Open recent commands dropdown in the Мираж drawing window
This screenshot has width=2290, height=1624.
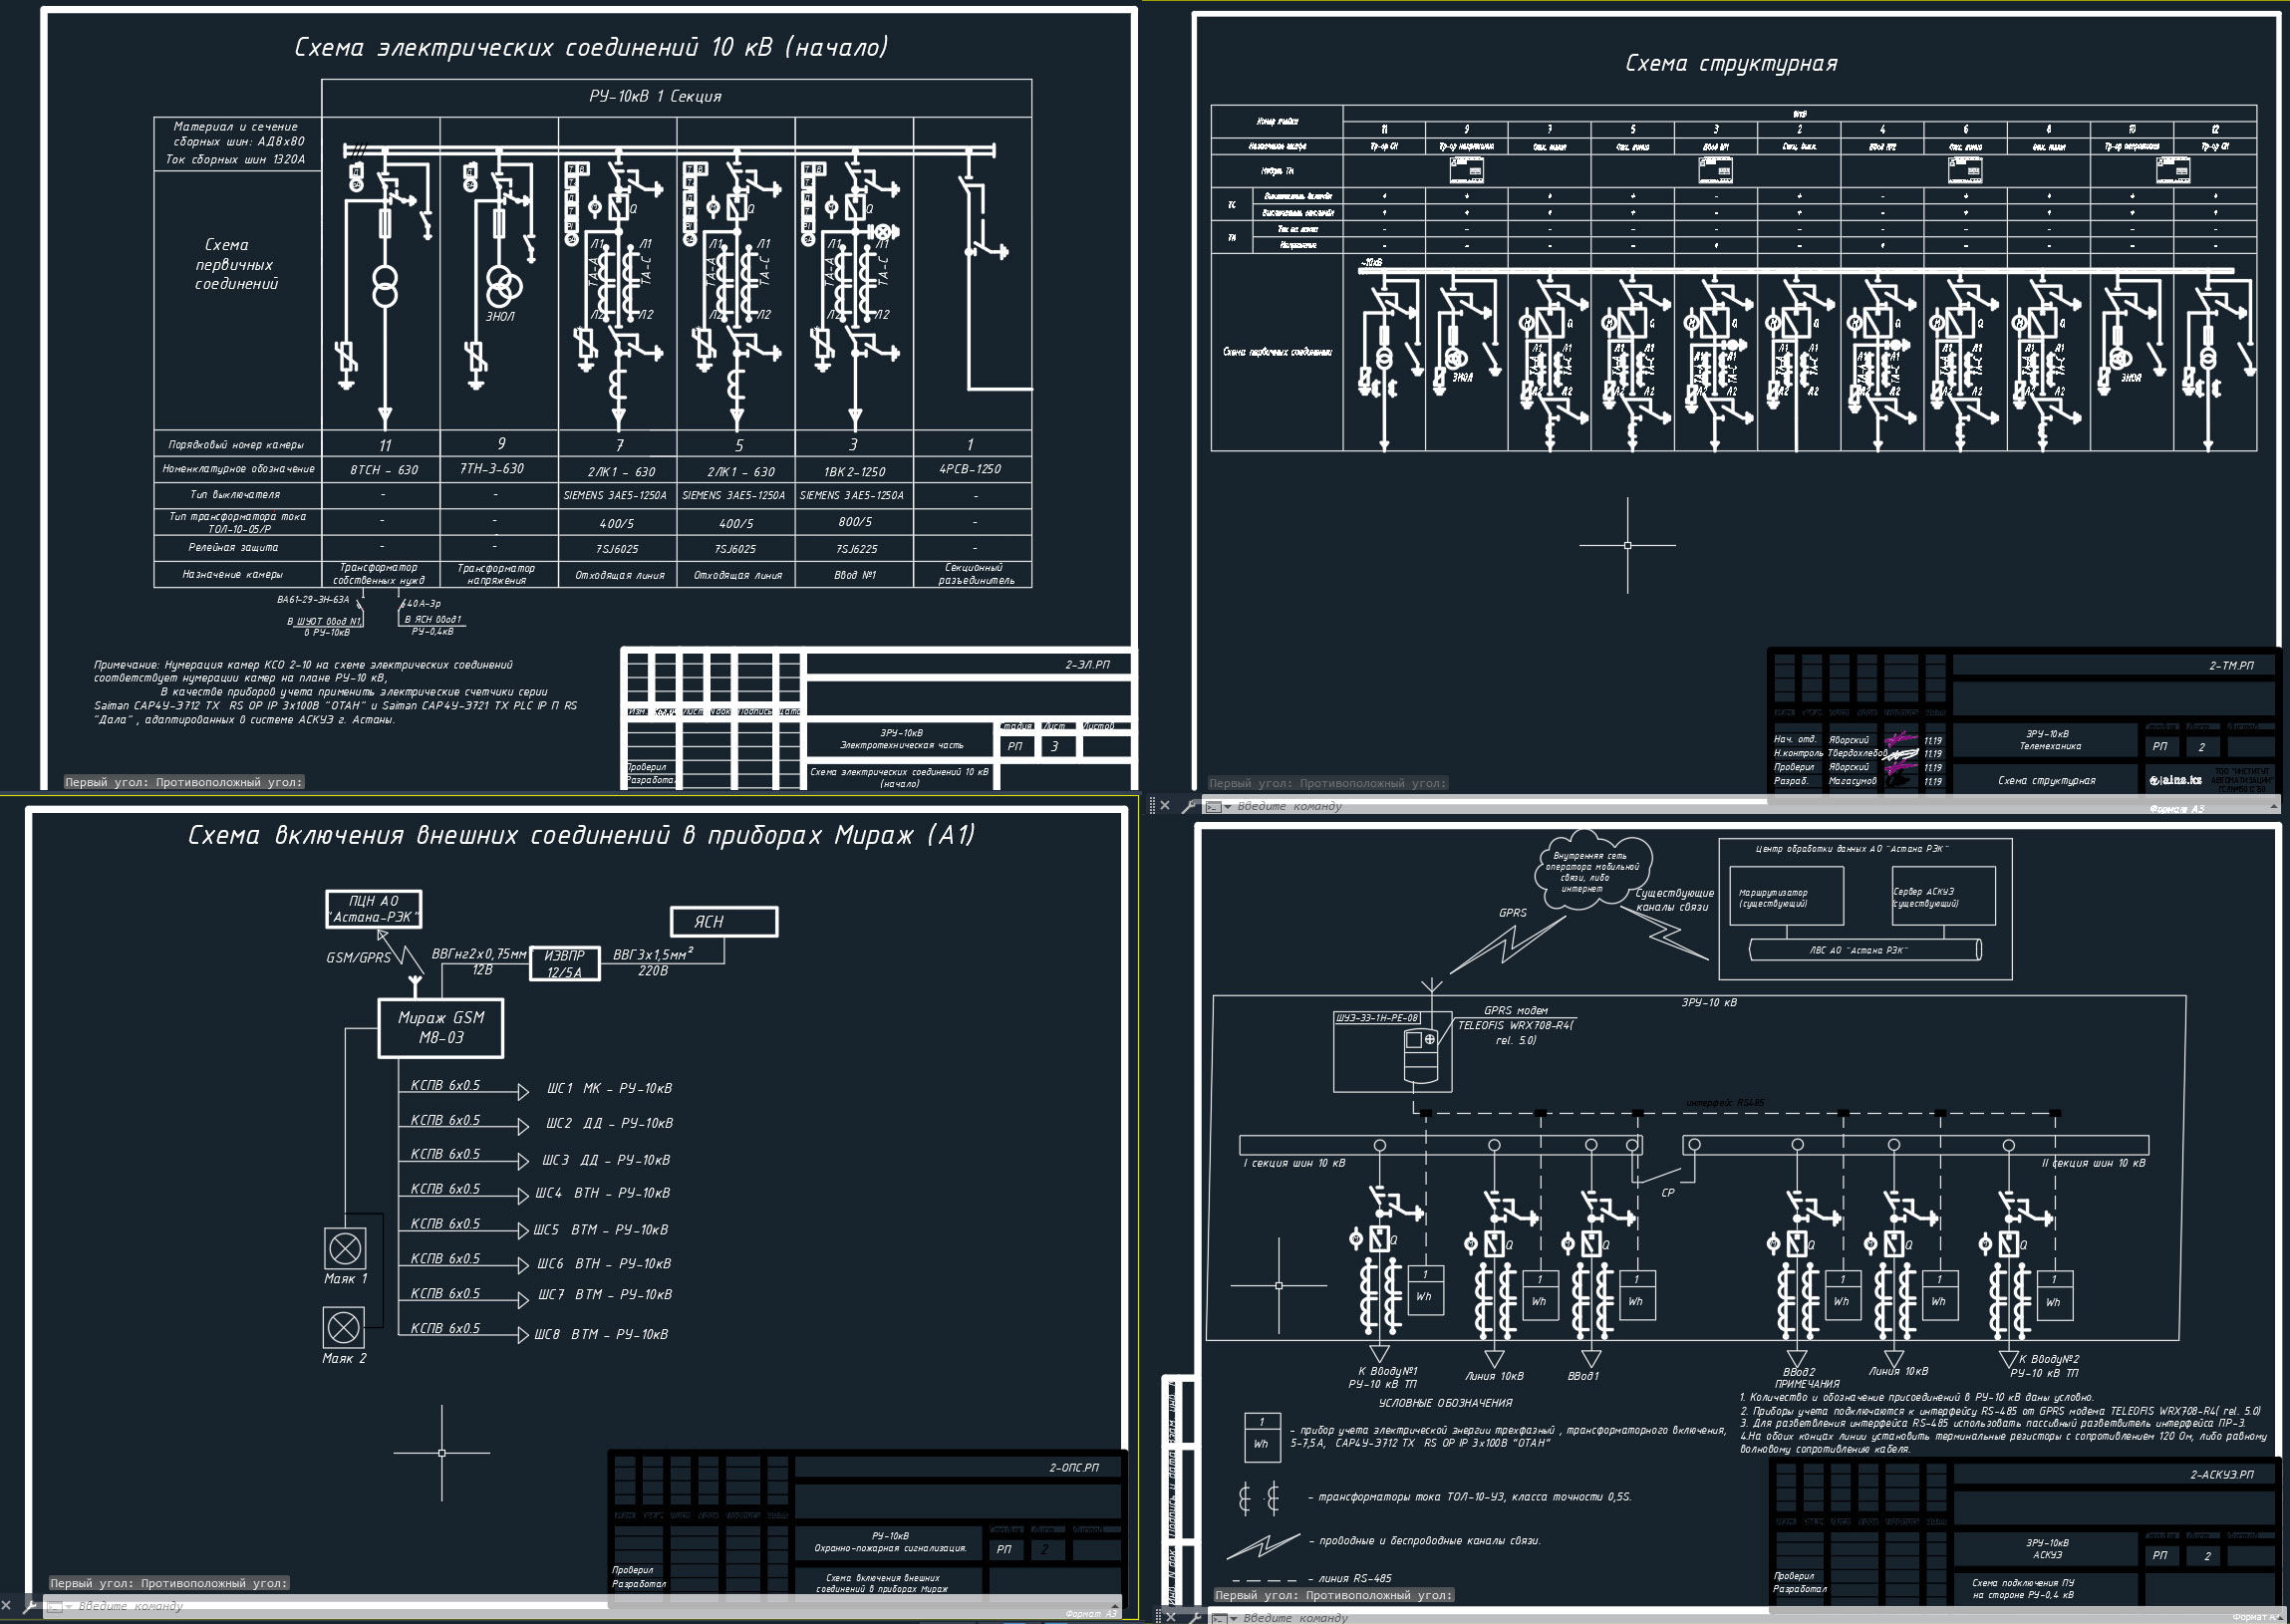pos(69,1607)
